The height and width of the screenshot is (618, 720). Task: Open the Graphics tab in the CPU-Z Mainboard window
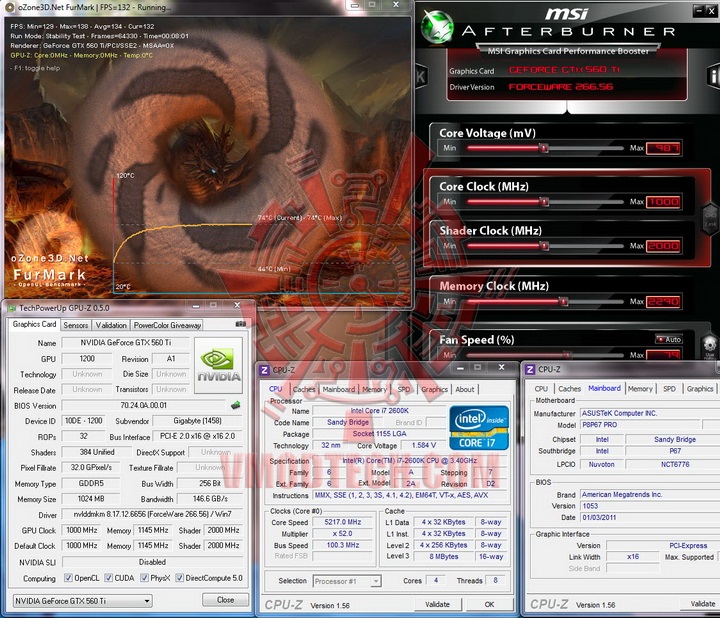click(700, 389)
